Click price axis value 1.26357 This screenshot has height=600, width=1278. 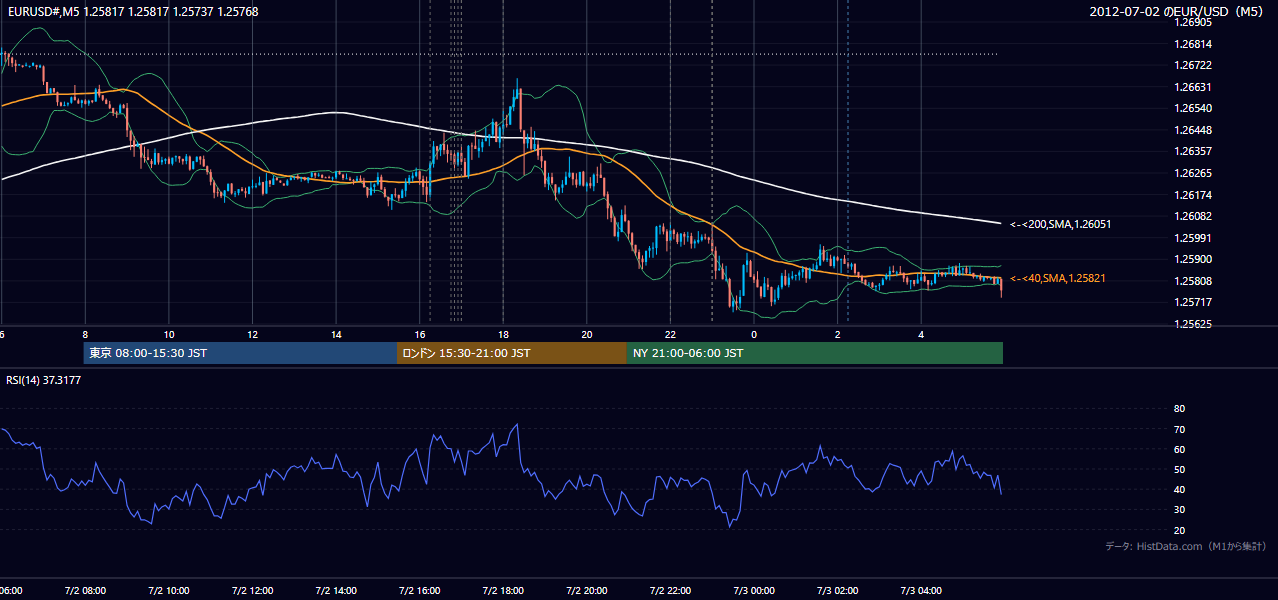1195,151
